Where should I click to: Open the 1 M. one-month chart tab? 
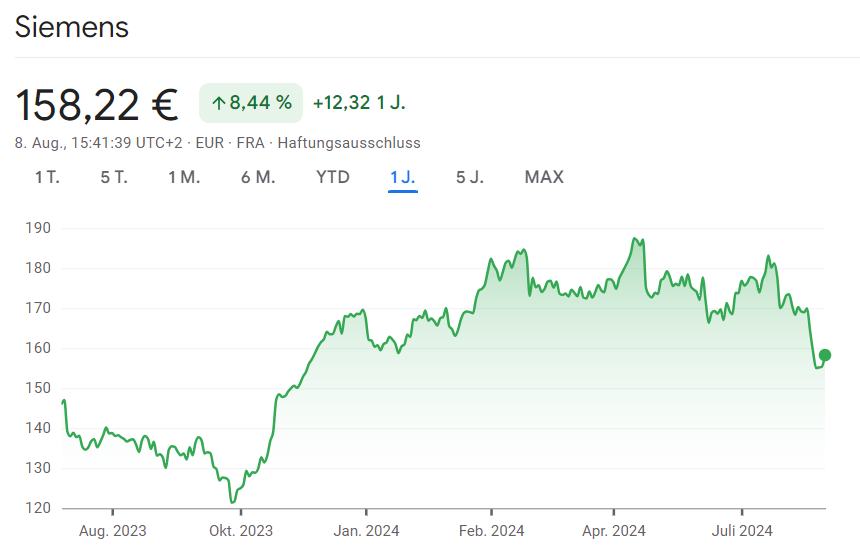[x=184, y=177]
